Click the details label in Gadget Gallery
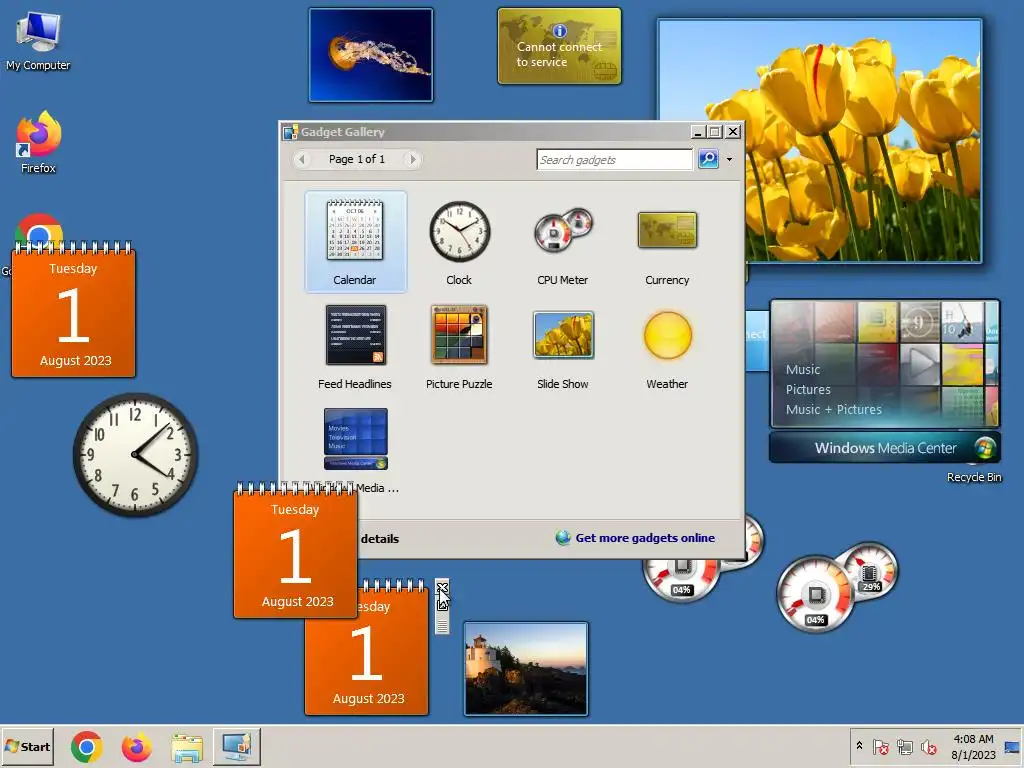This screenshot has height=768, width=1024. tap(379, 539)
